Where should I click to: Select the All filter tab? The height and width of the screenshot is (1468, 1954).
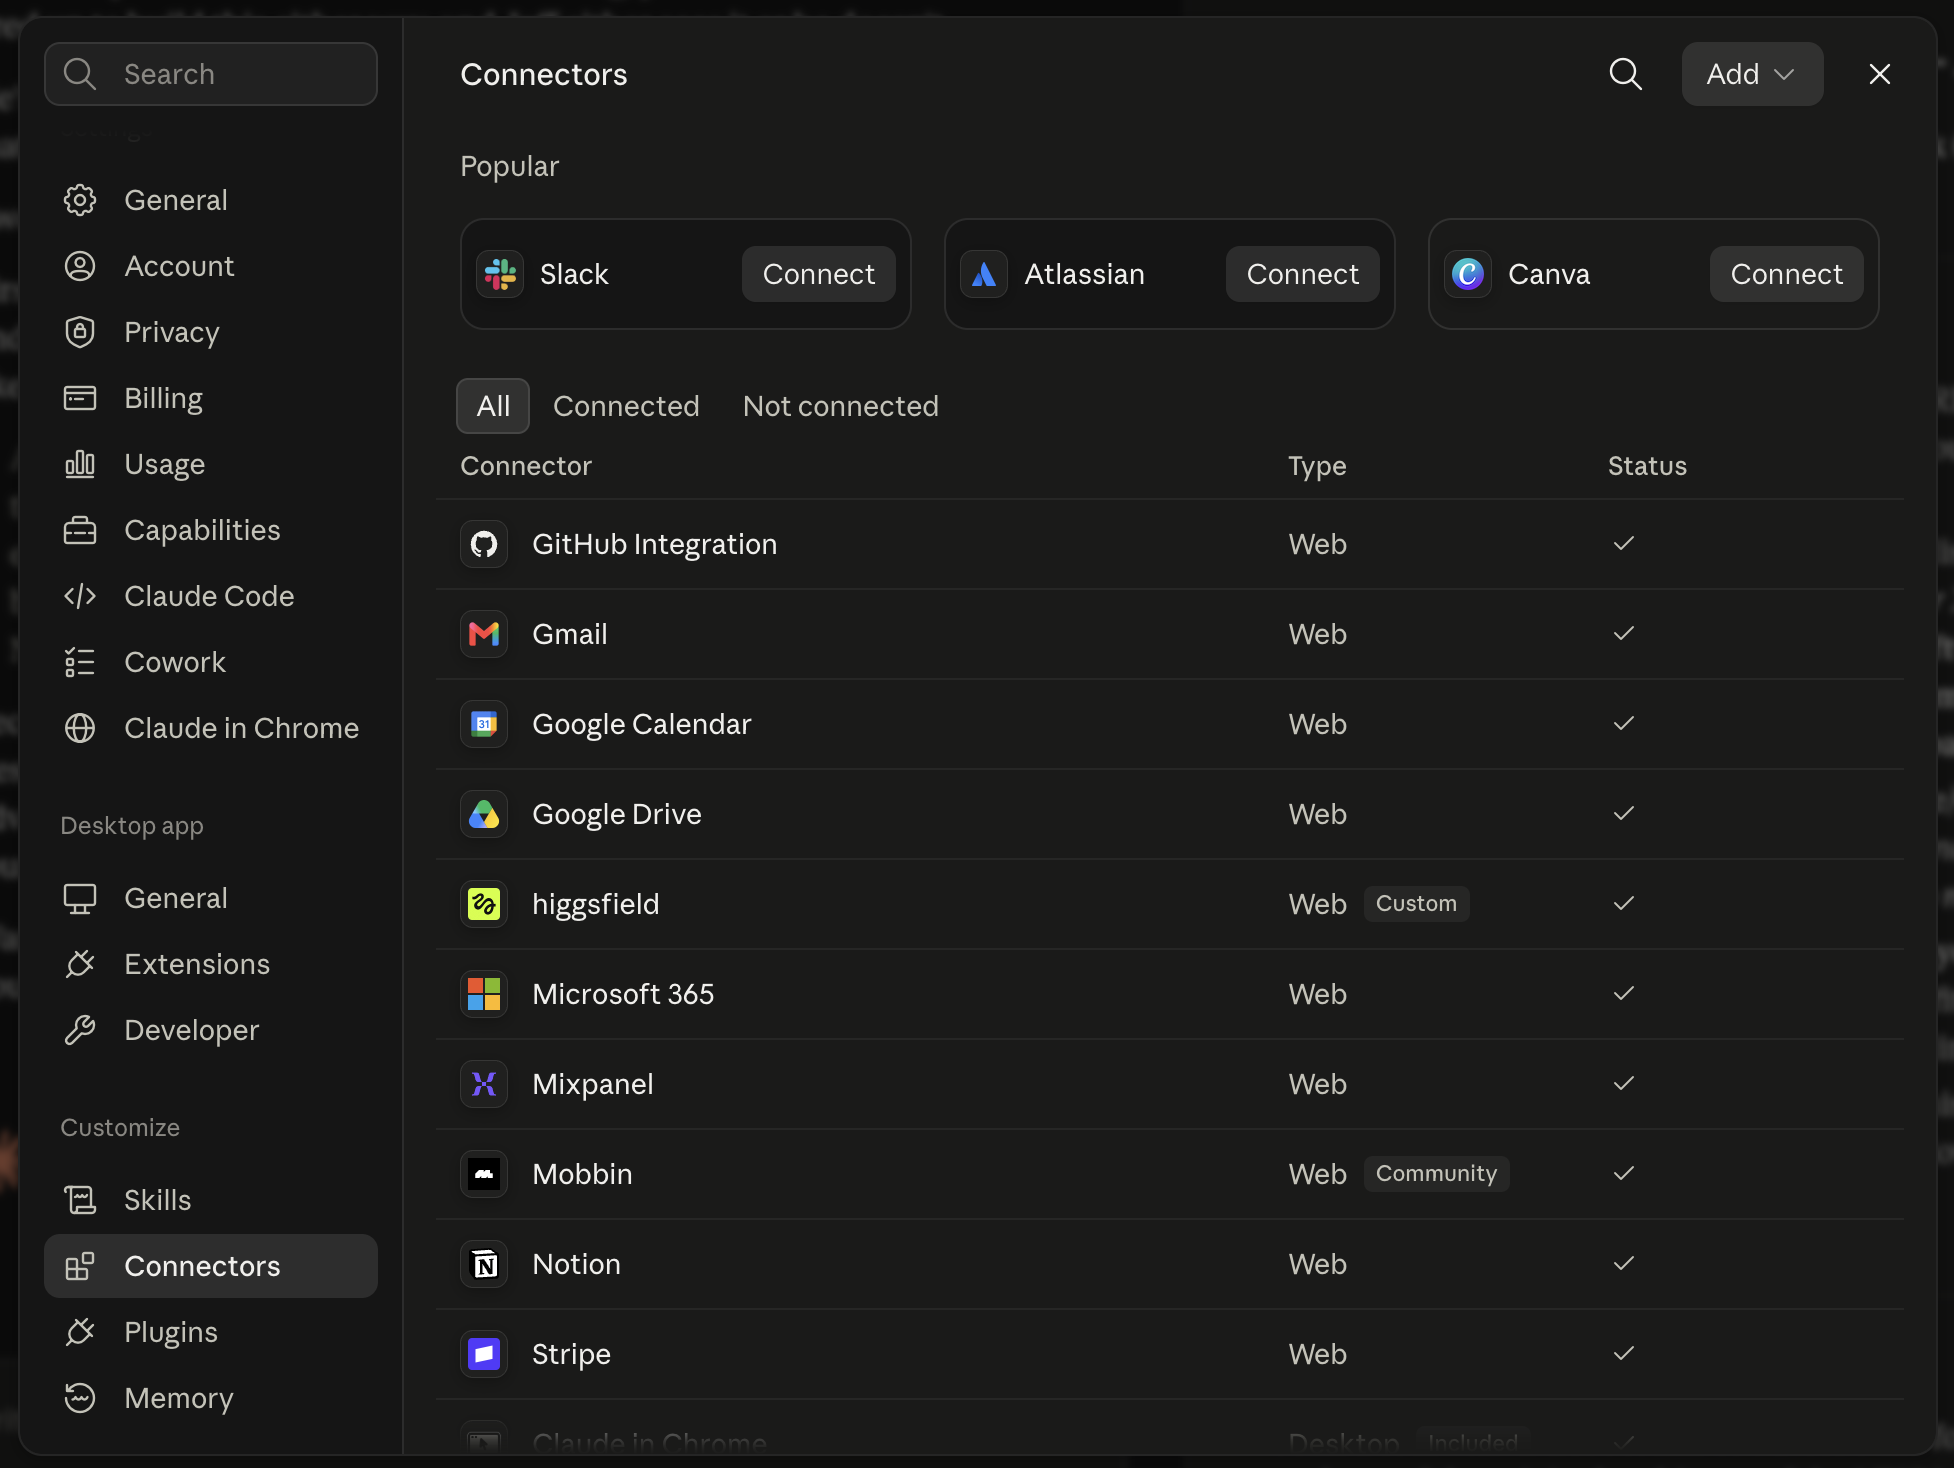[x=493, y=406]
